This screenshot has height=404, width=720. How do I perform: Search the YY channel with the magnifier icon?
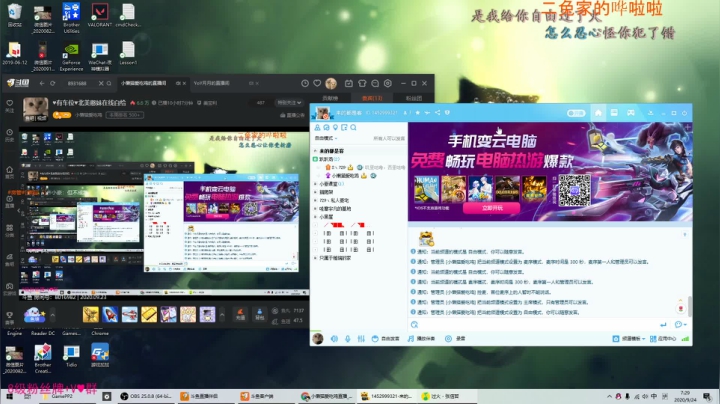353,128
